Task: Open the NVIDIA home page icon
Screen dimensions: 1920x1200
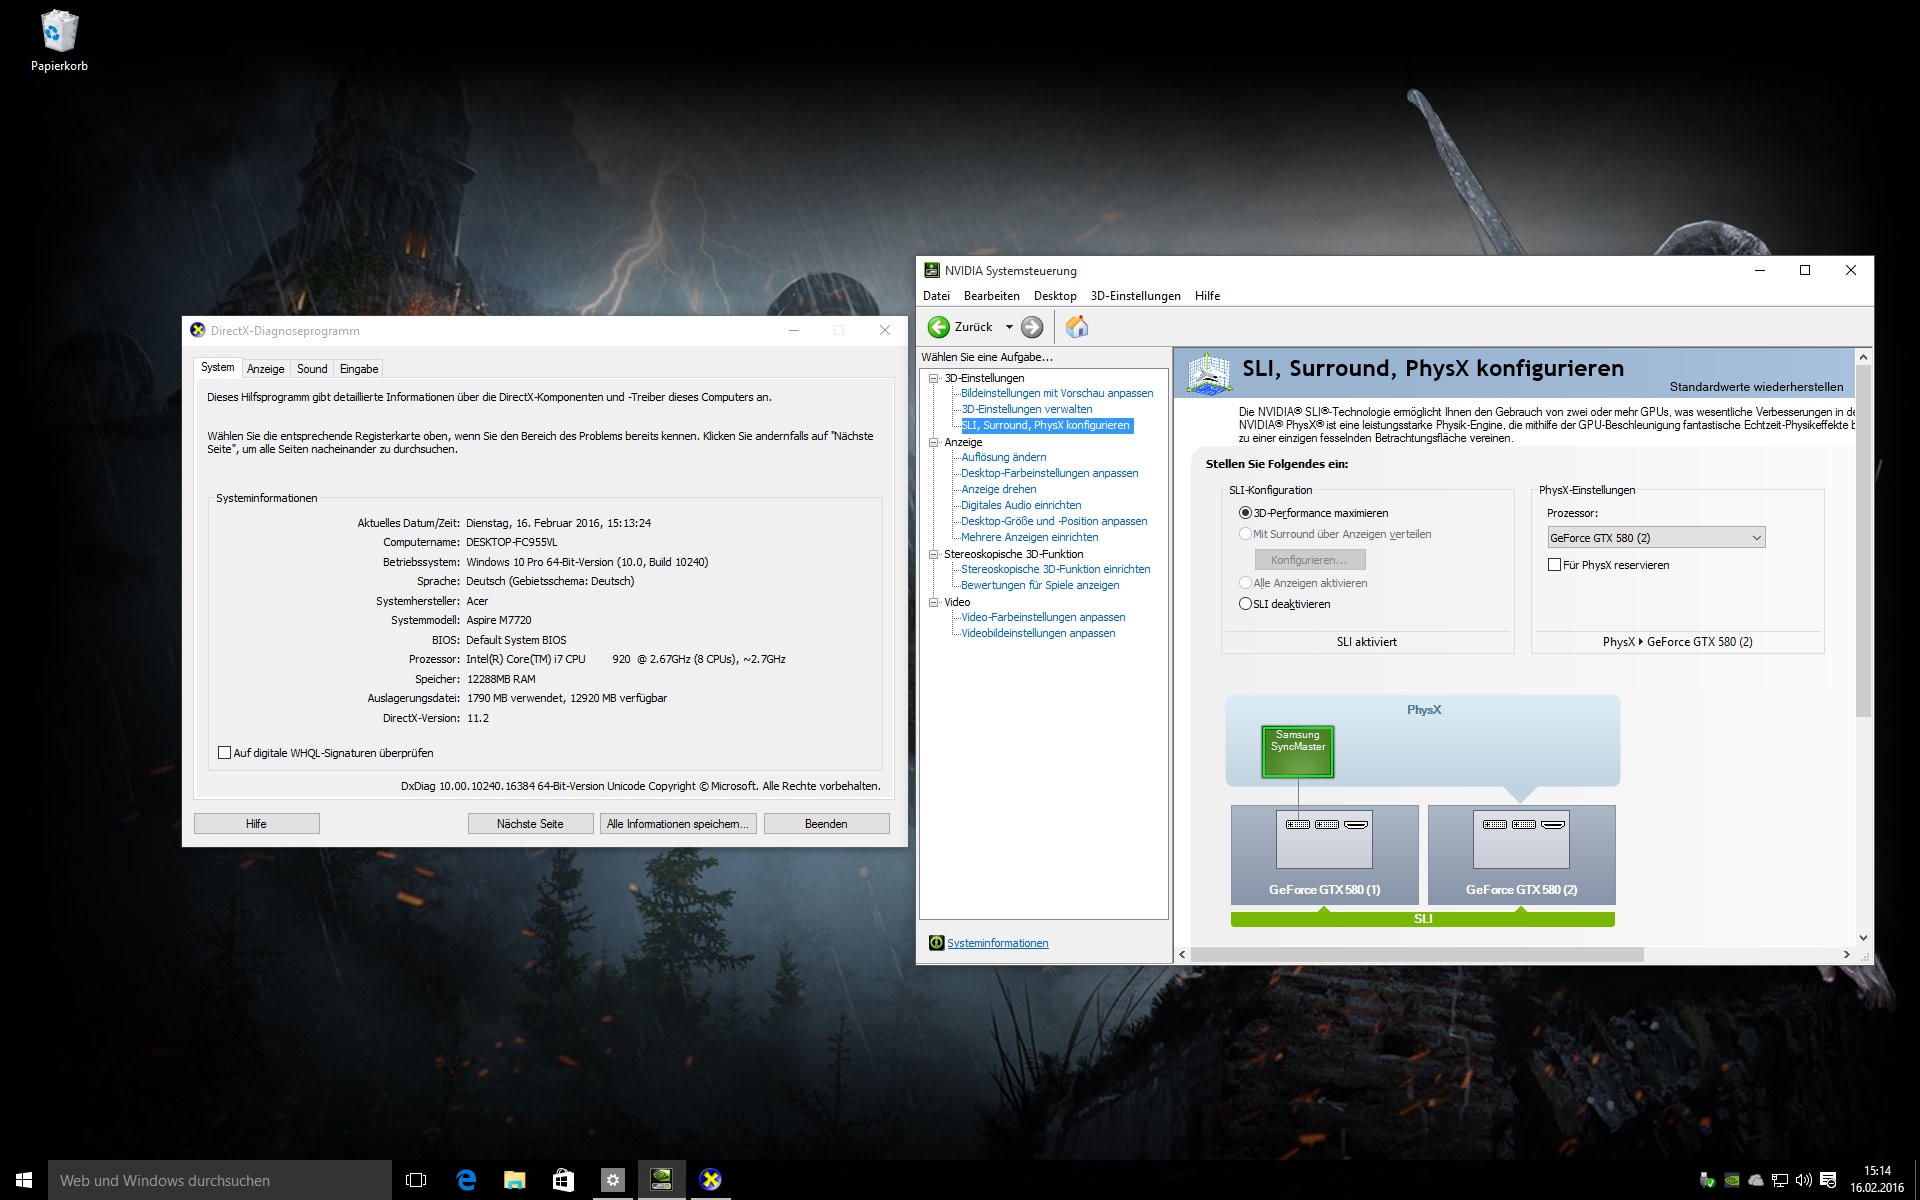Action: [1077, 327]
